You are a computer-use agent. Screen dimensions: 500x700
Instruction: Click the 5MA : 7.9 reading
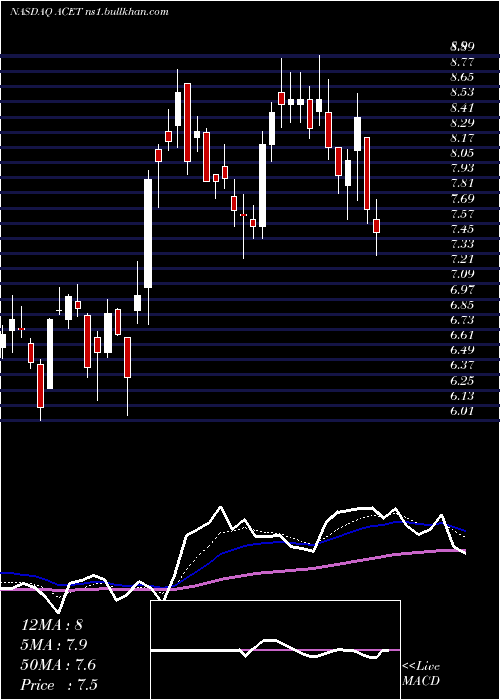pyautogui.click(x=54, y=645)
